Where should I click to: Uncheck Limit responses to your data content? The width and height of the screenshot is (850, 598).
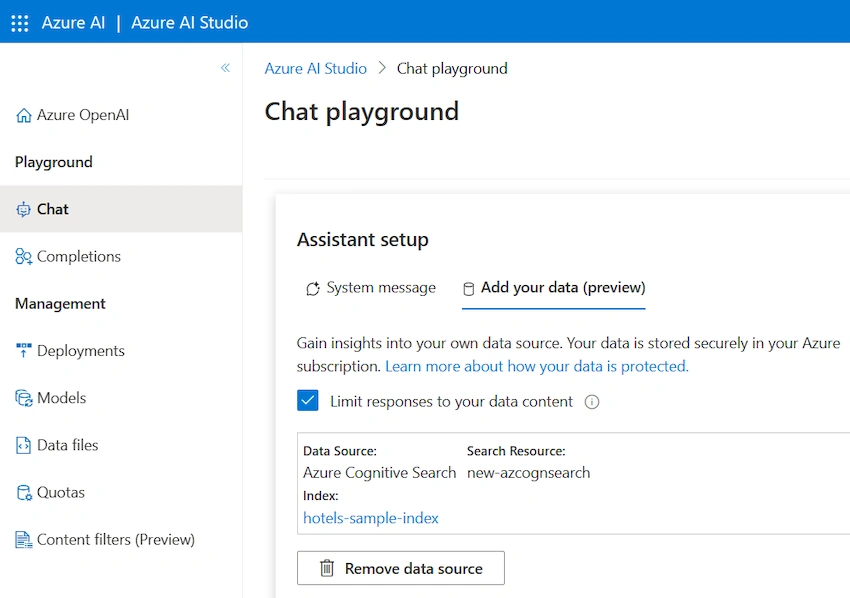pyautogui.click(x=307, y=401)
